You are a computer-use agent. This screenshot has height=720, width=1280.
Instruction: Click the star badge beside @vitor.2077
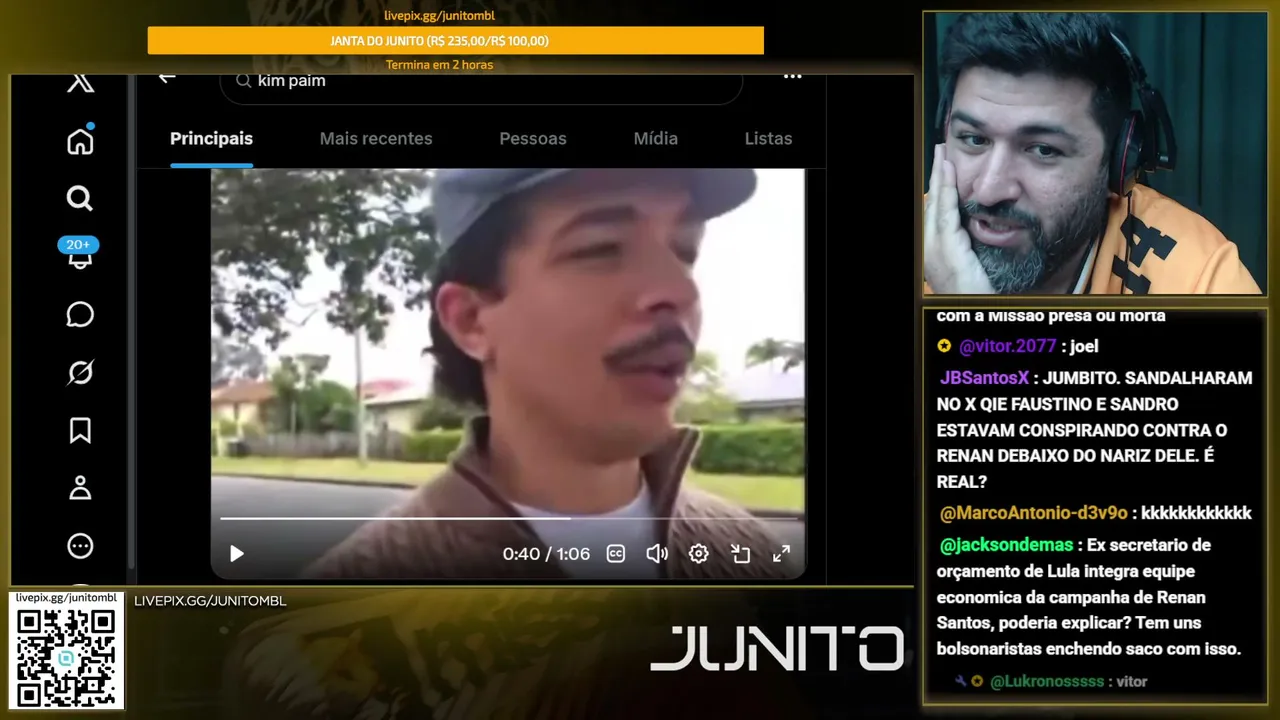(x=944, y=346)
